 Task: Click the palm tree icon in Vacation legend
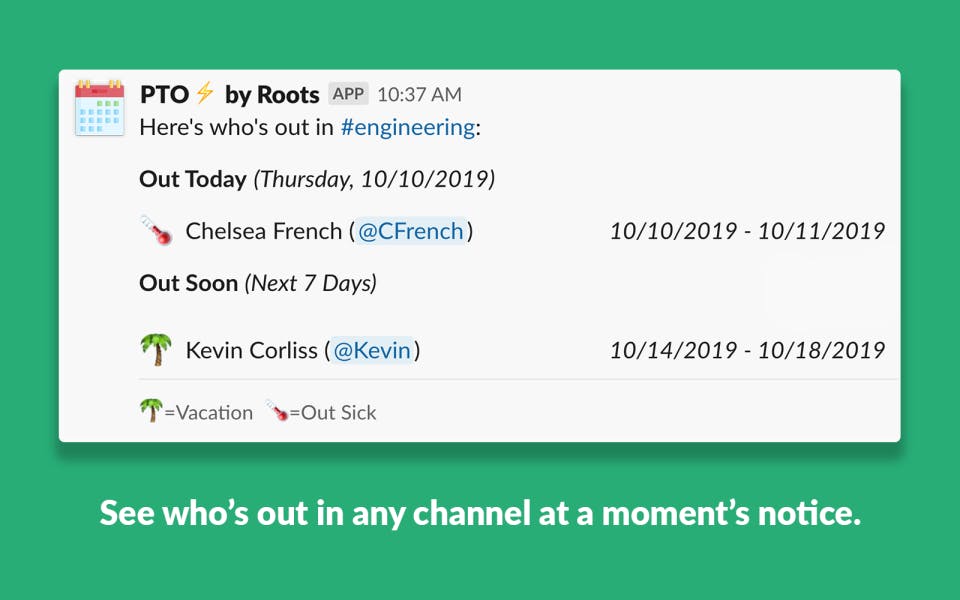[151, 411]
